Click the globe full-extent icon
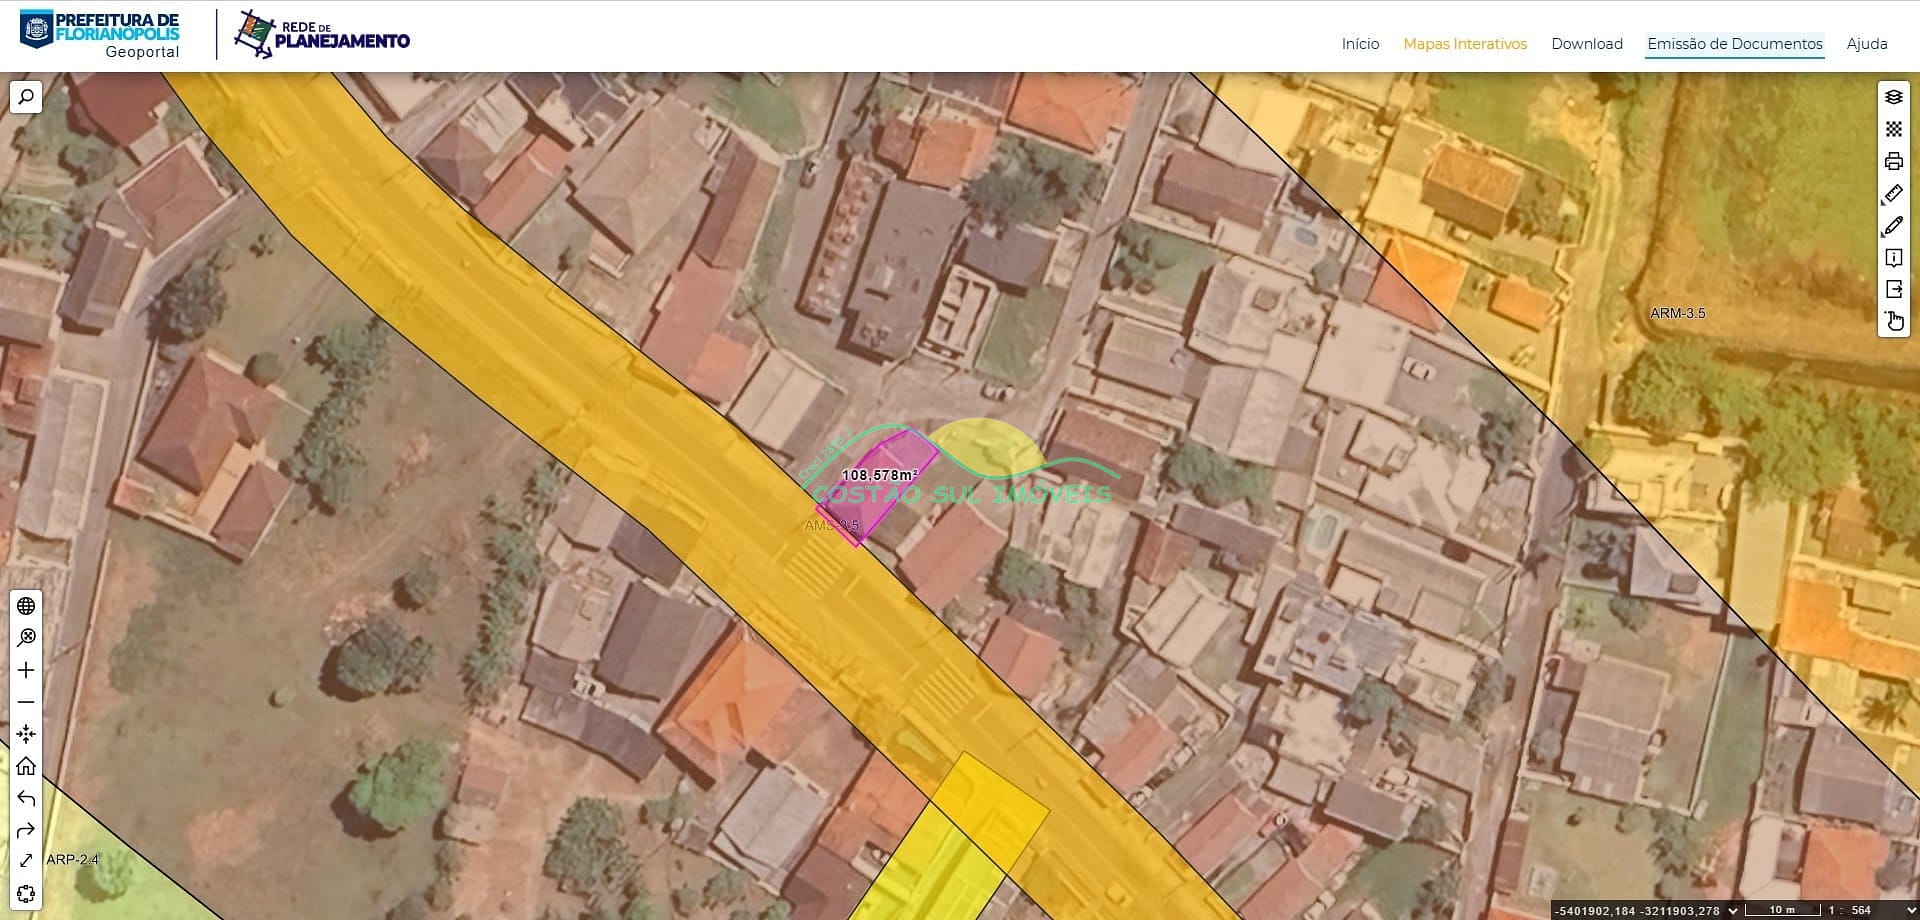 coord(26,606)
